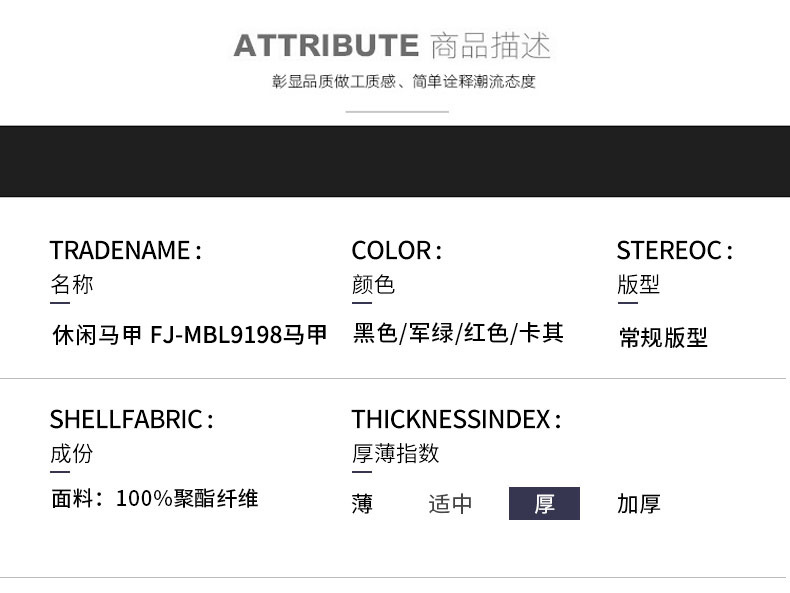The image size is (790, 593).
Task: Click the ATTRIBUTE 商品描述 heading
Action: click(x=392, y=46)
